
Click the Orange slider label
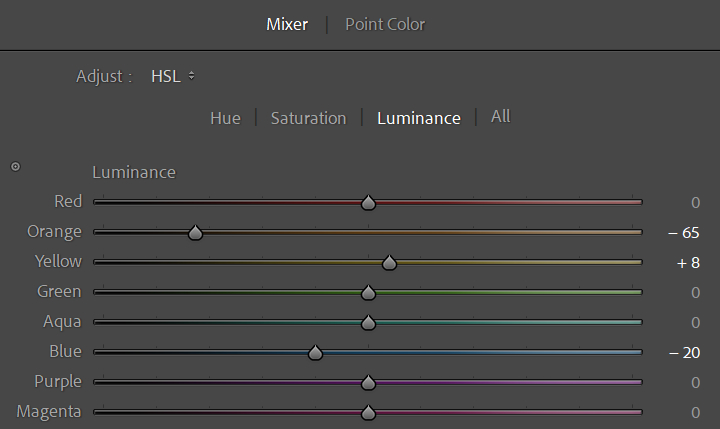[x=54, y=231]
